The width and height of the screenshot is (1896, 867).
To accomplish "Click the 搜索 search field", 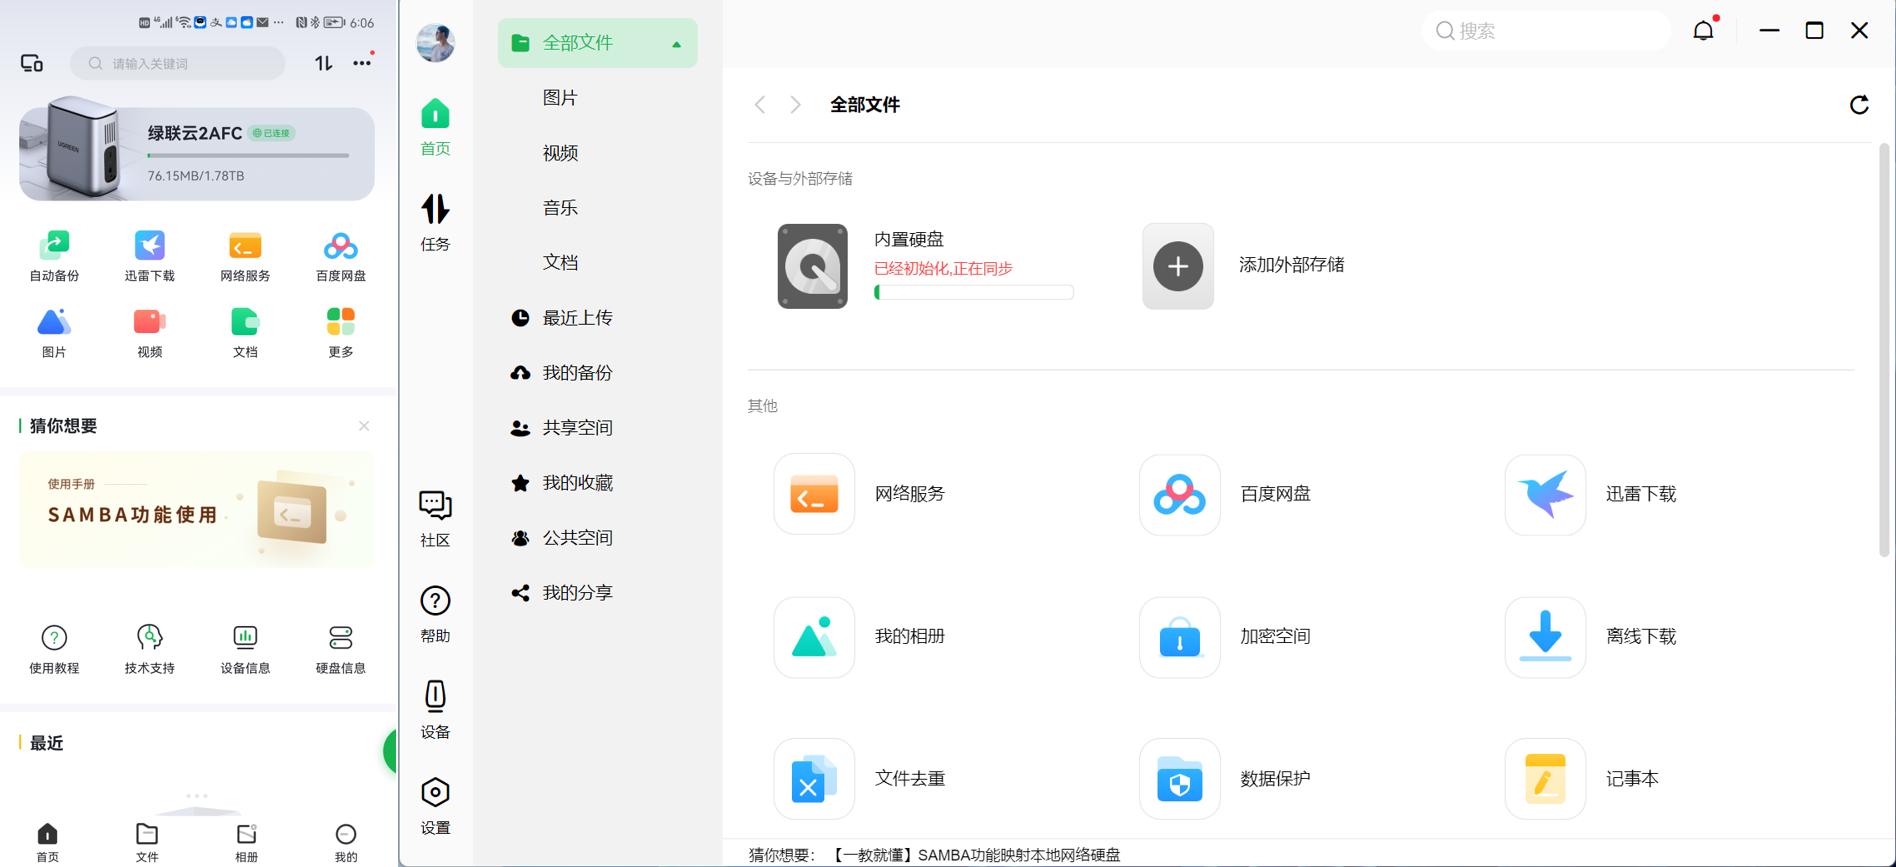I will [x=1546, y=31].
